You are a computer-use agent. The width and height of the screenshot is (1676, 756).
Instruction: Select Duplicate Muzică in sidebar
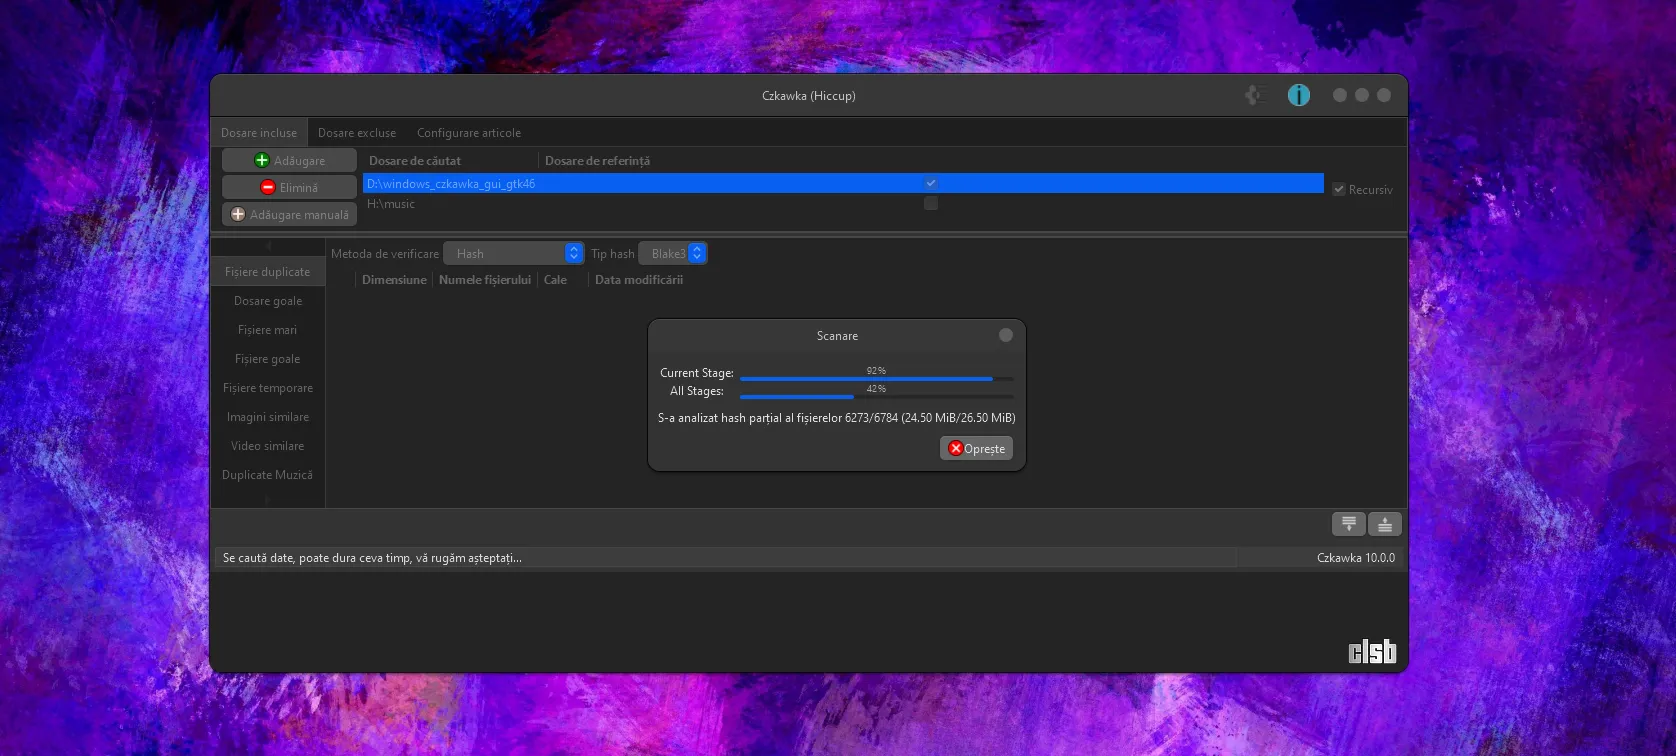[x=268, y=475]
